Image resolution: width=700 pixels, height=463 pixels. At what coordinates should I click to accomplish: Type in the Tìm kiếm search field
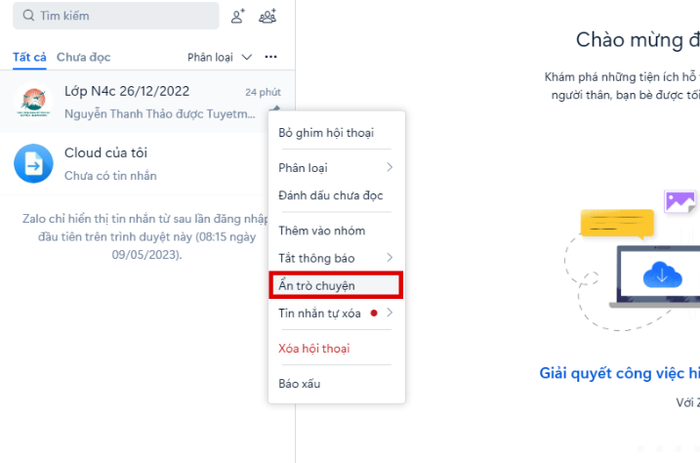pos(120,16)
